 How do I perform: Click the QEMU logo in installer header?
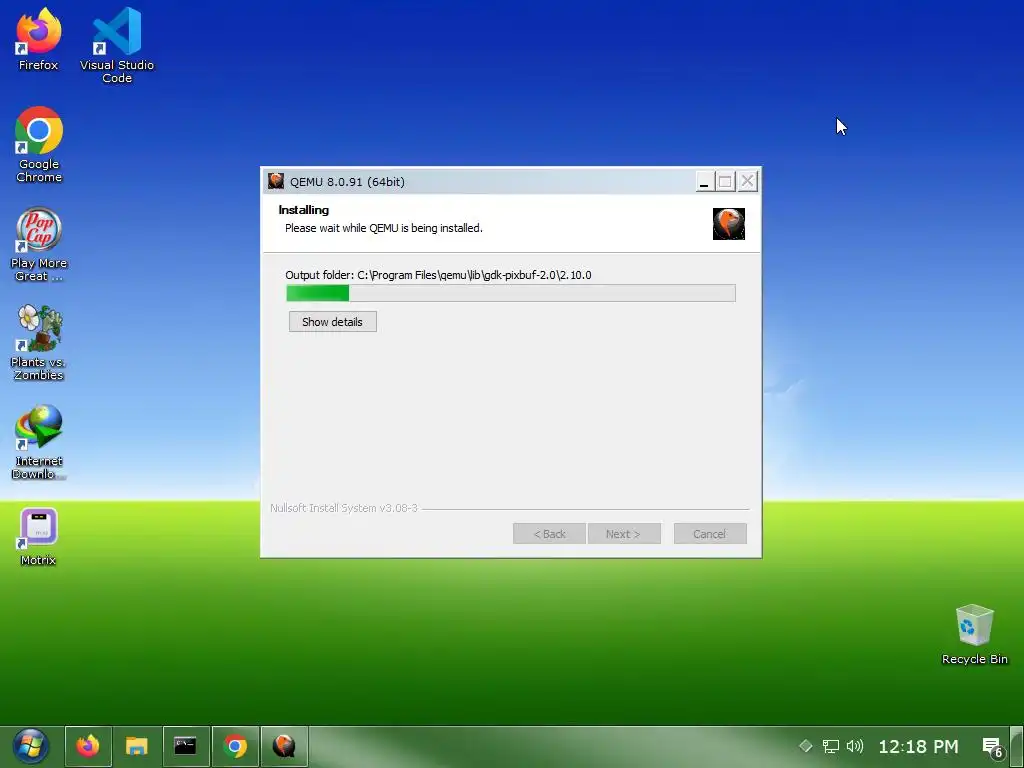[x=729, y=224]
